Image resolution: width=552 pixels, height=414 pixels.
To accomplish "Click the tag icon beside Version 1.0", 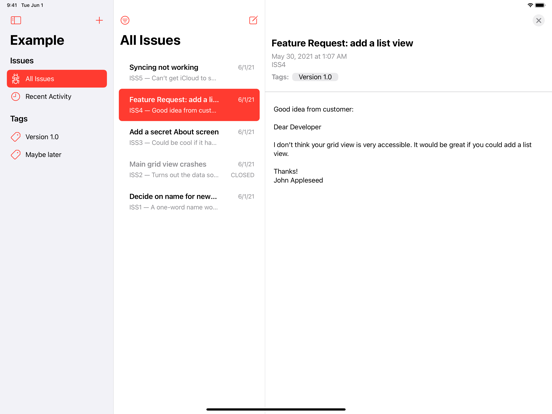I will [15, 137].
